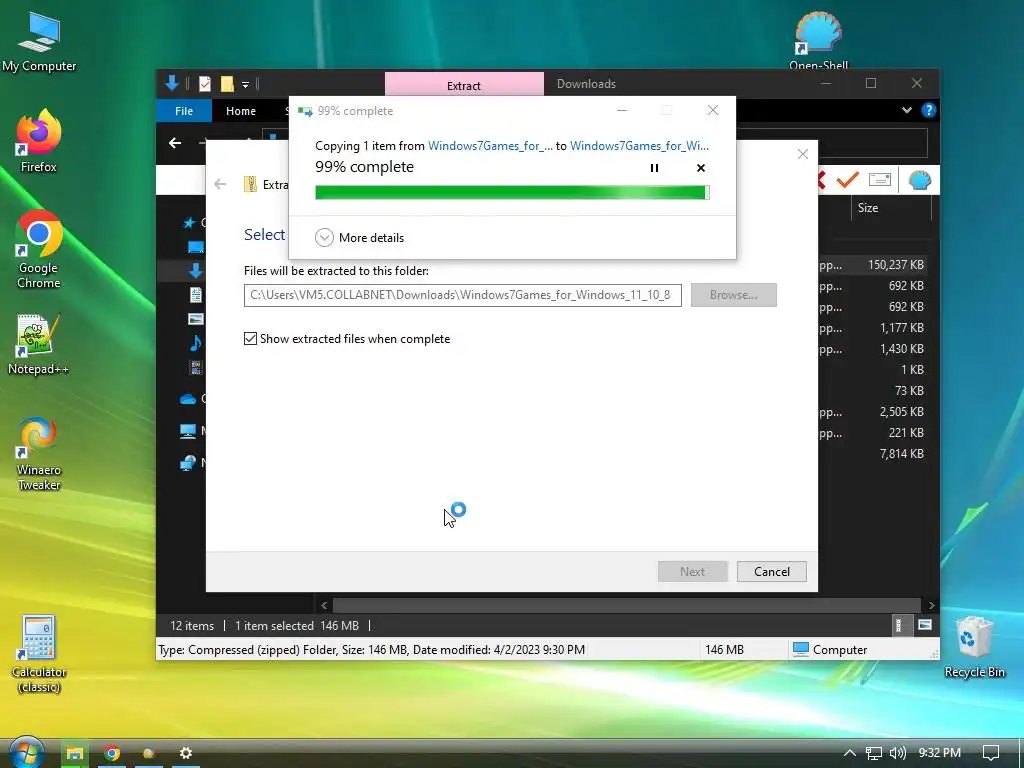Open My Computer desktop icon
This screenshot has width=1024, height=768.
(39, 41)
